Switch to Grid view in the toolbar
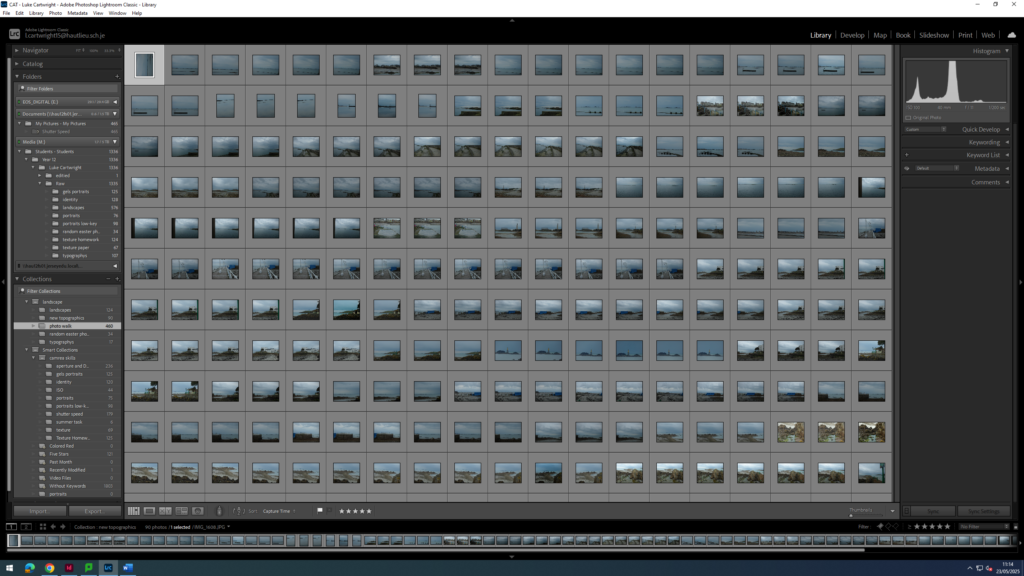1024x576 pixels. click(x=134, y=511)
